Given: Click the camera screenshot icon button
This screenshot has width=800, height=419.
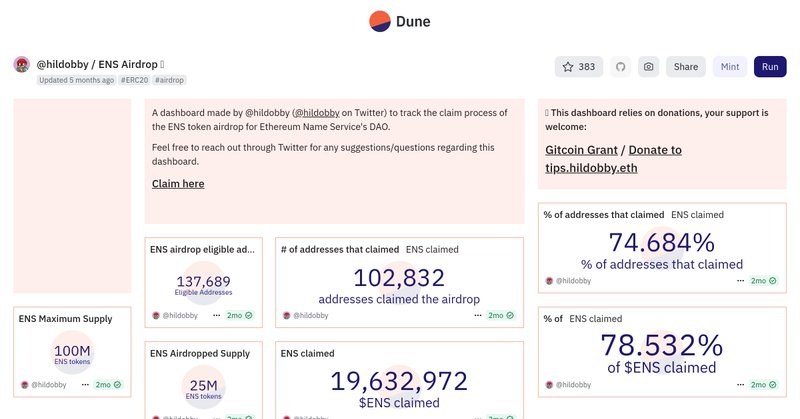Looking at the screenshot, I should tap(648, 67).
